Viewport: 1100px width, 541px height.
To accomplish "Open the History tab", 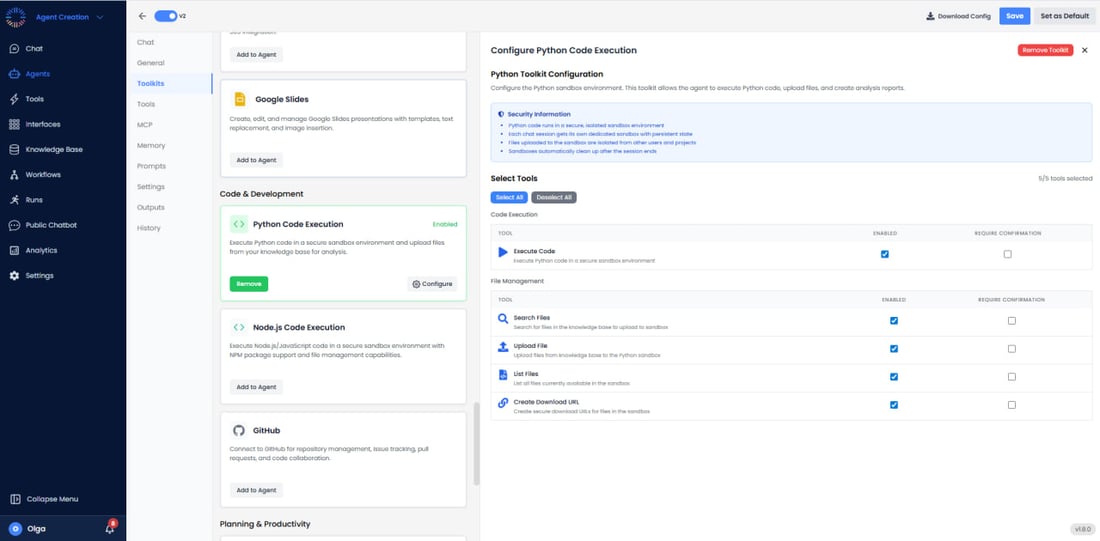I will click(x=149, y=228).
